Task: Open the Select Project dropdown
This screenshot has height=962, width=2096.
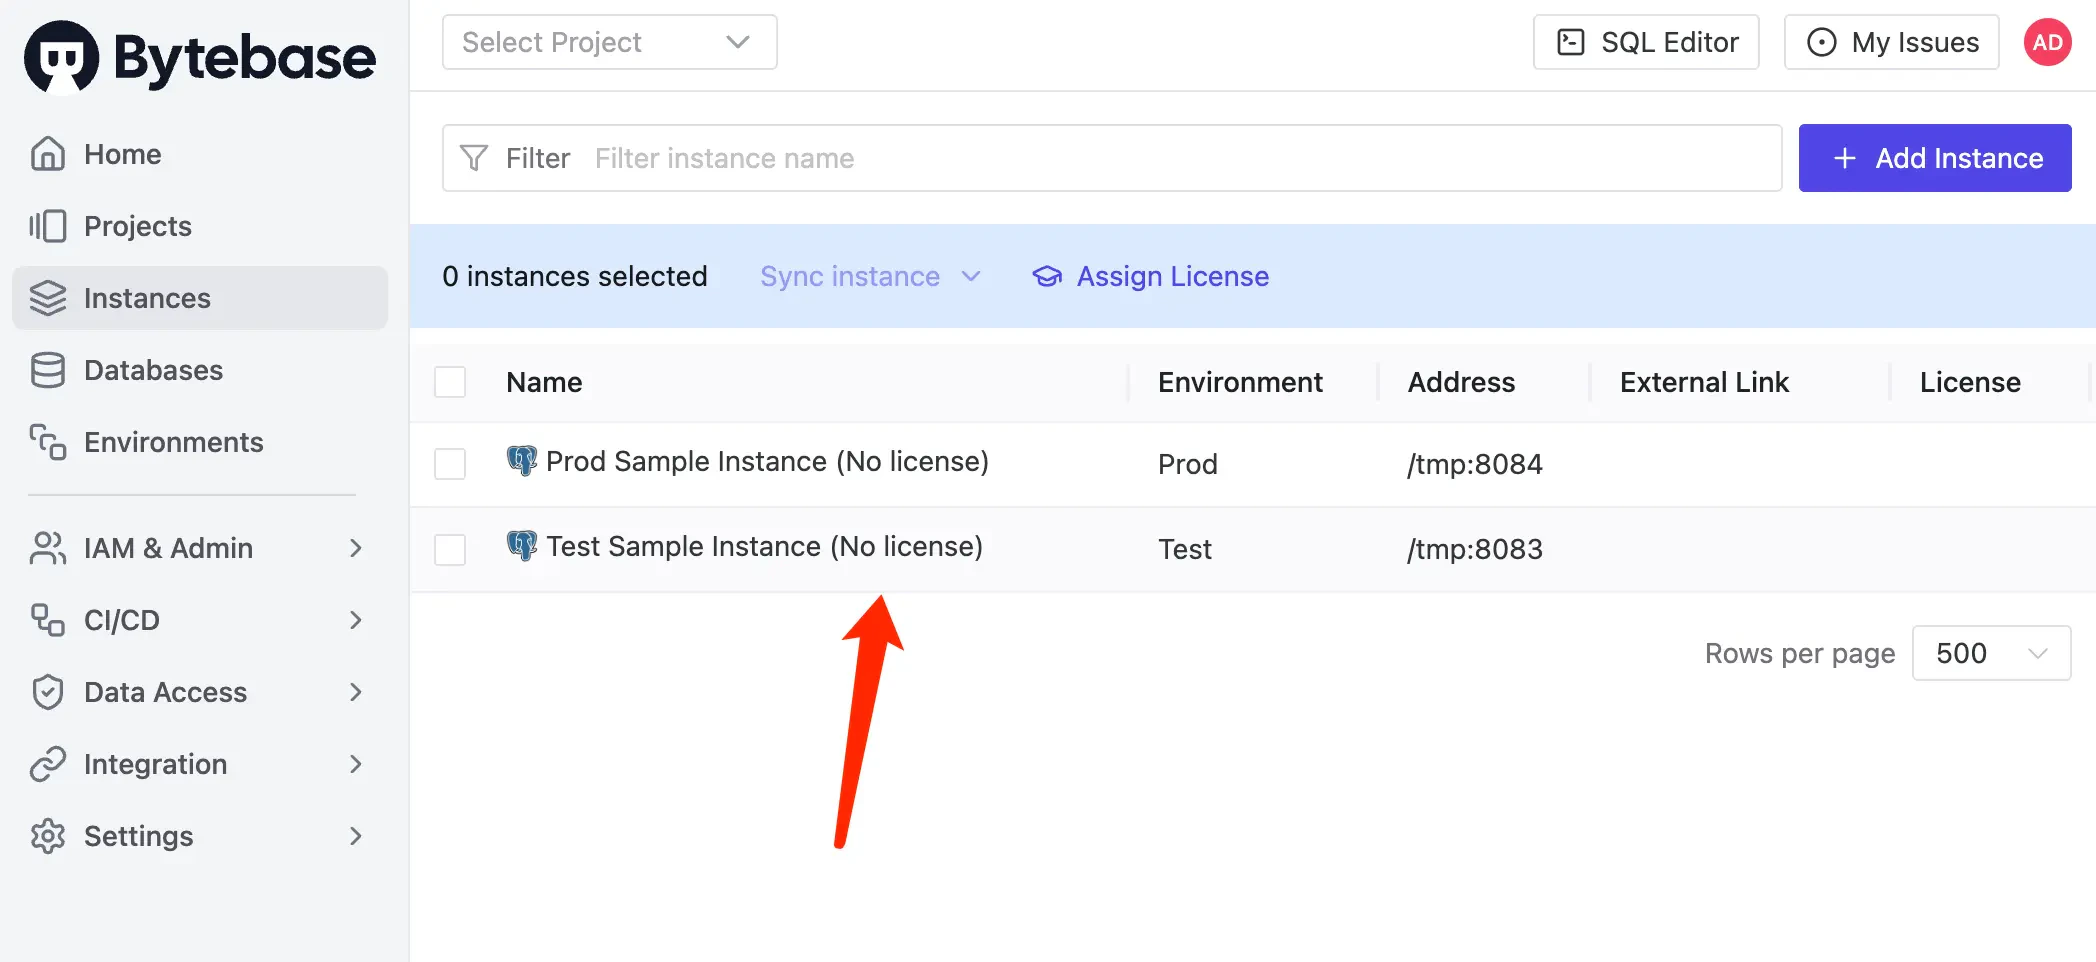Action: coord(609,42)
